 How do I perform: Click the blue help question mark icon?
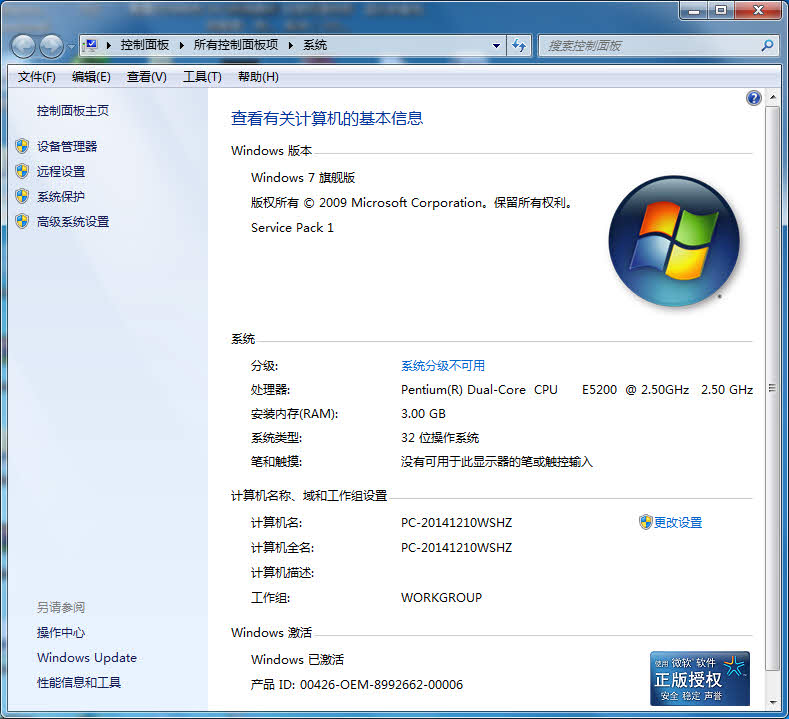[754, 98]
